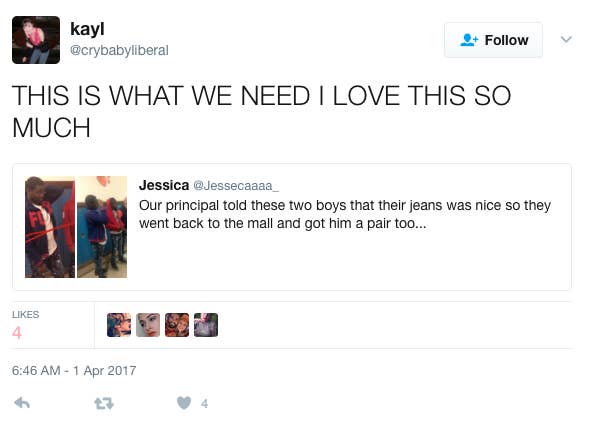
Task: Show the list of 4 likes
Action: [x=25, y=325]
